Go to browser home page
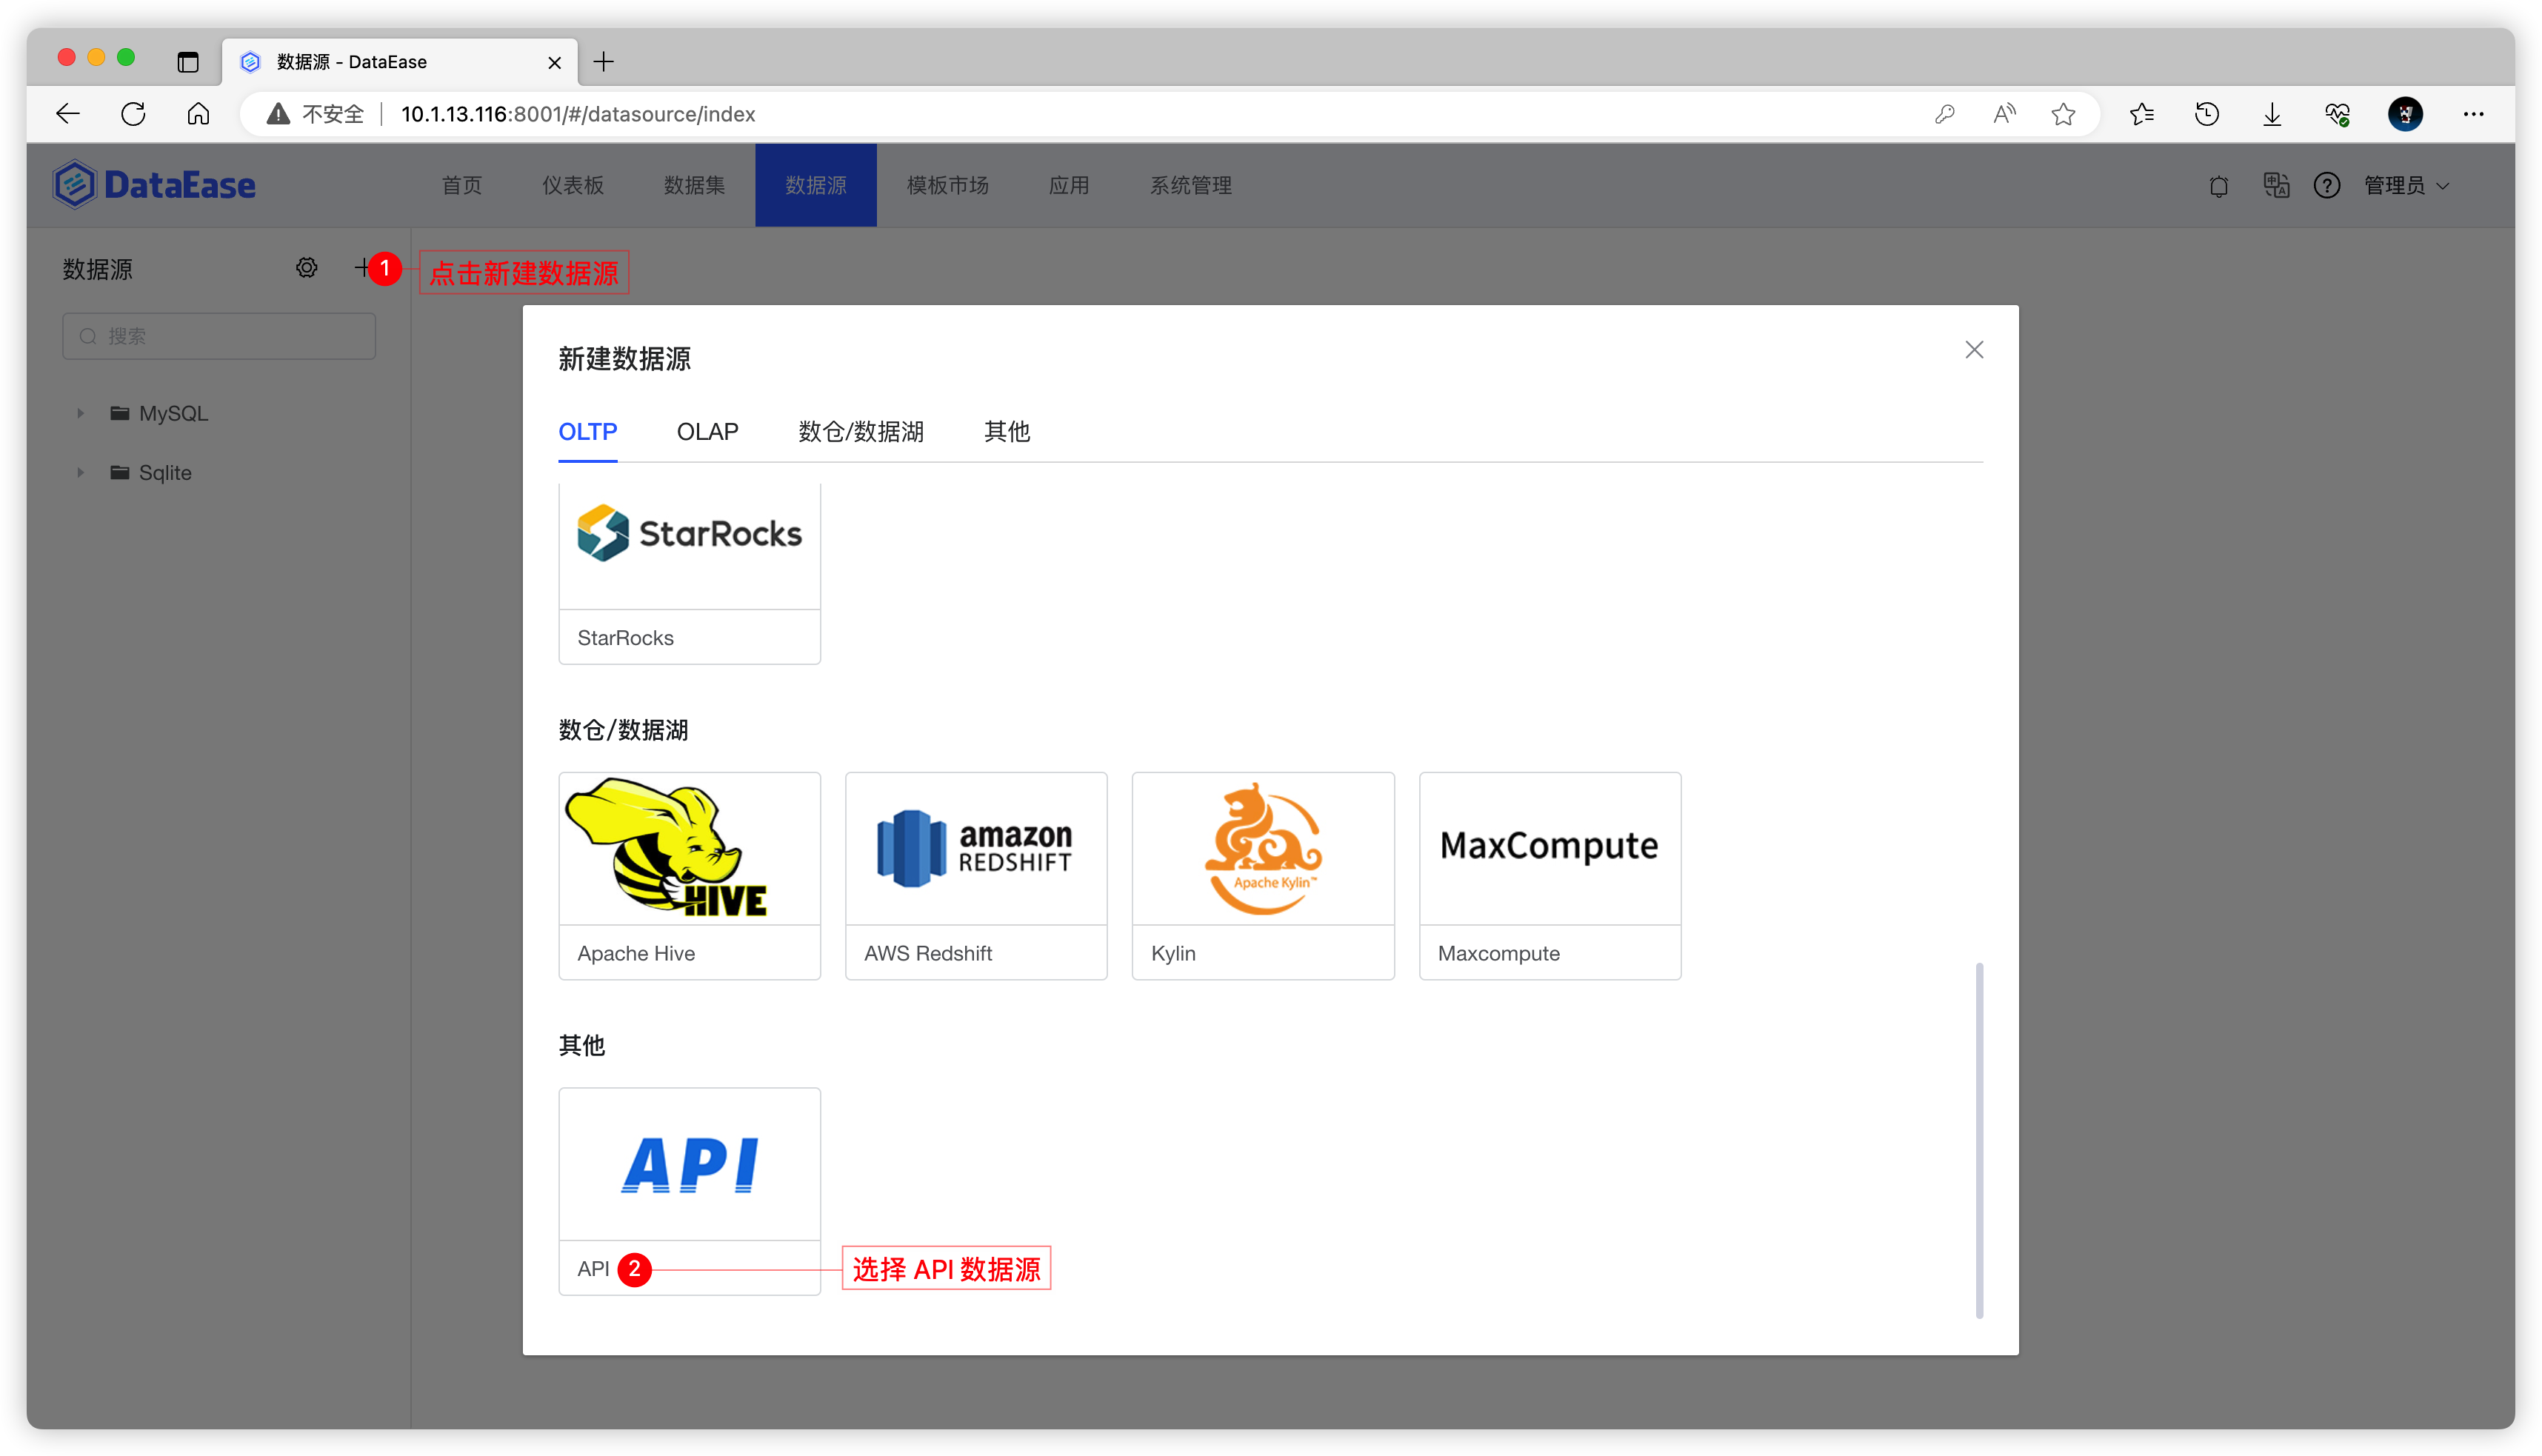 [198, 114]
